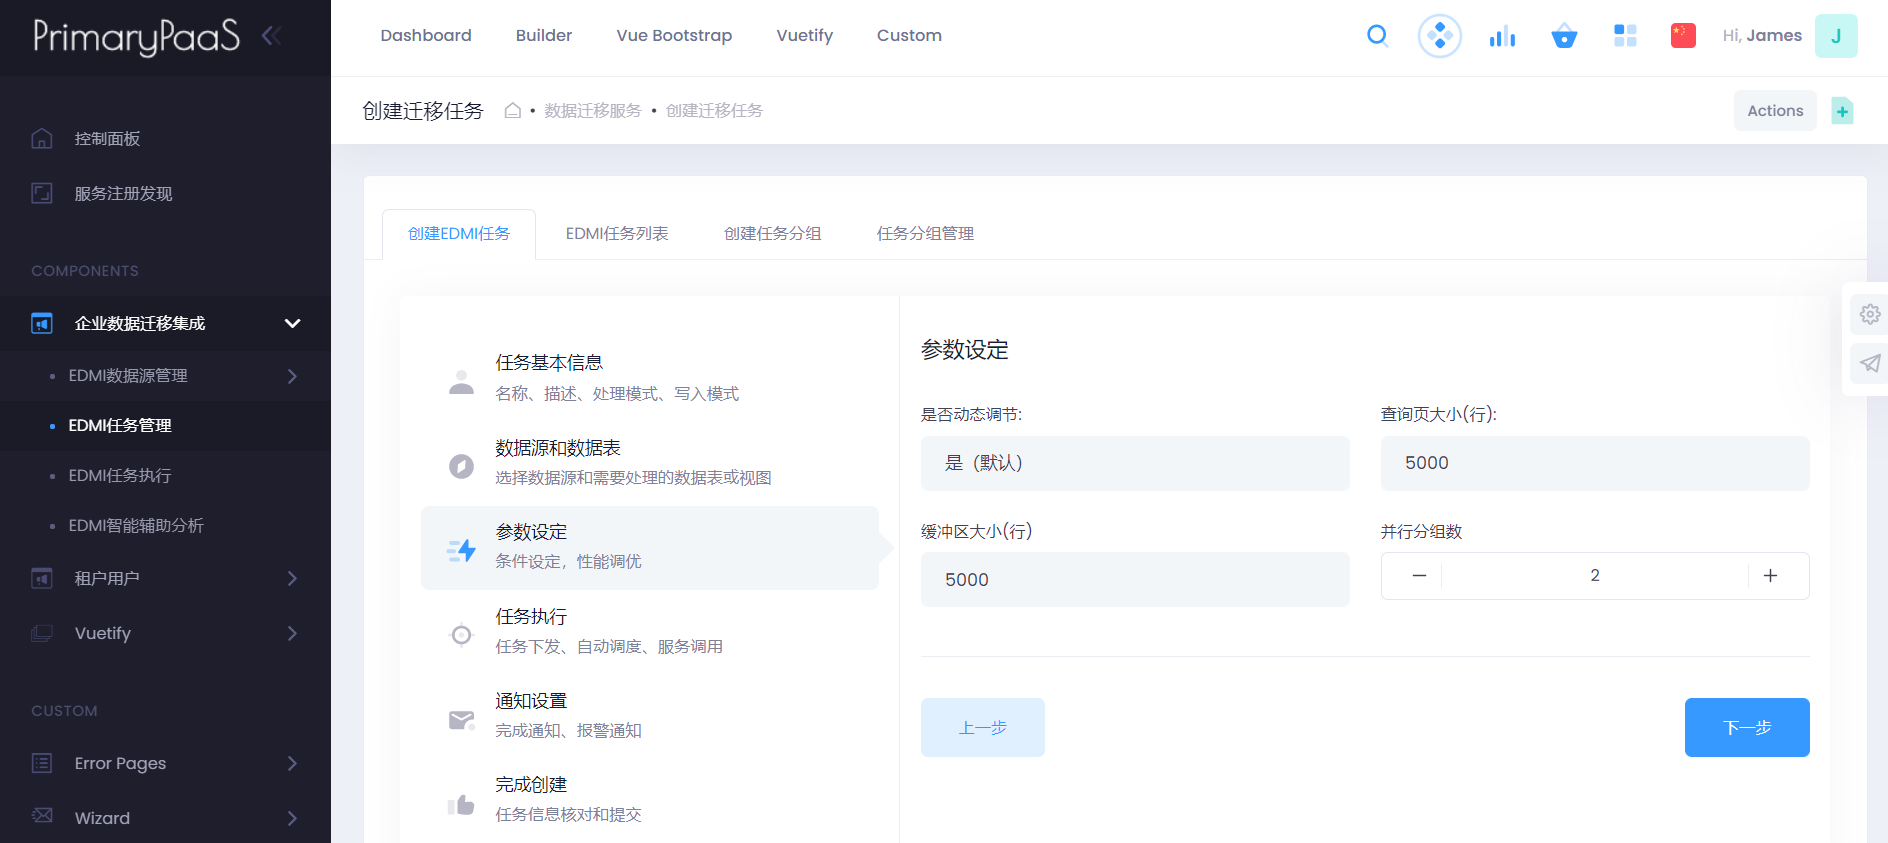Open search with the magnifier icon

pos(1377,36)
